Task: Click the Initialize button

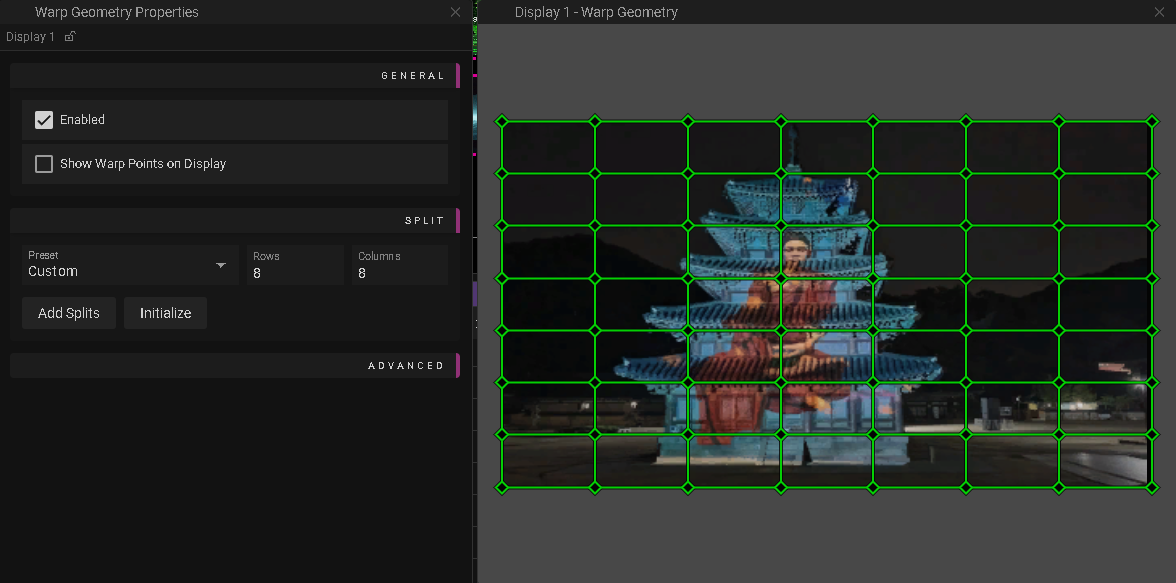Action: click(165, 313)
